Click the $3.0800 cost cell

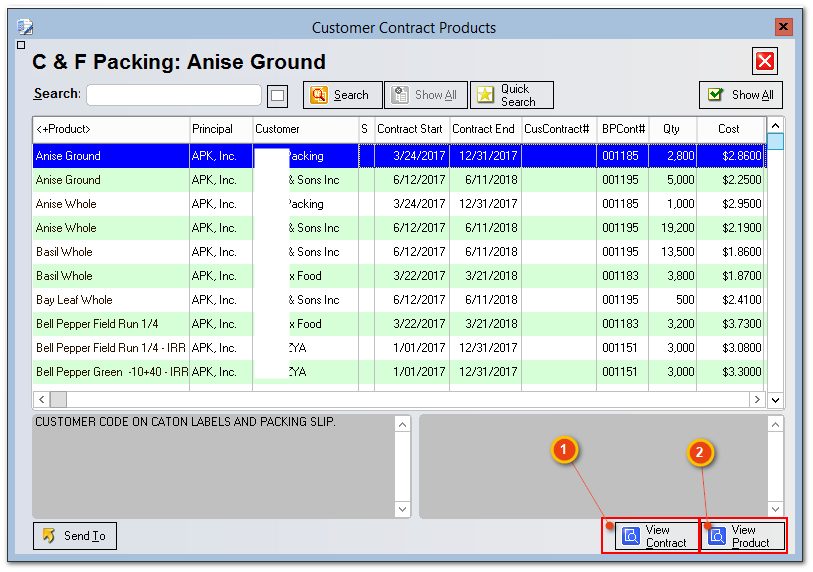pyautogui.click(x=731, y=347)
